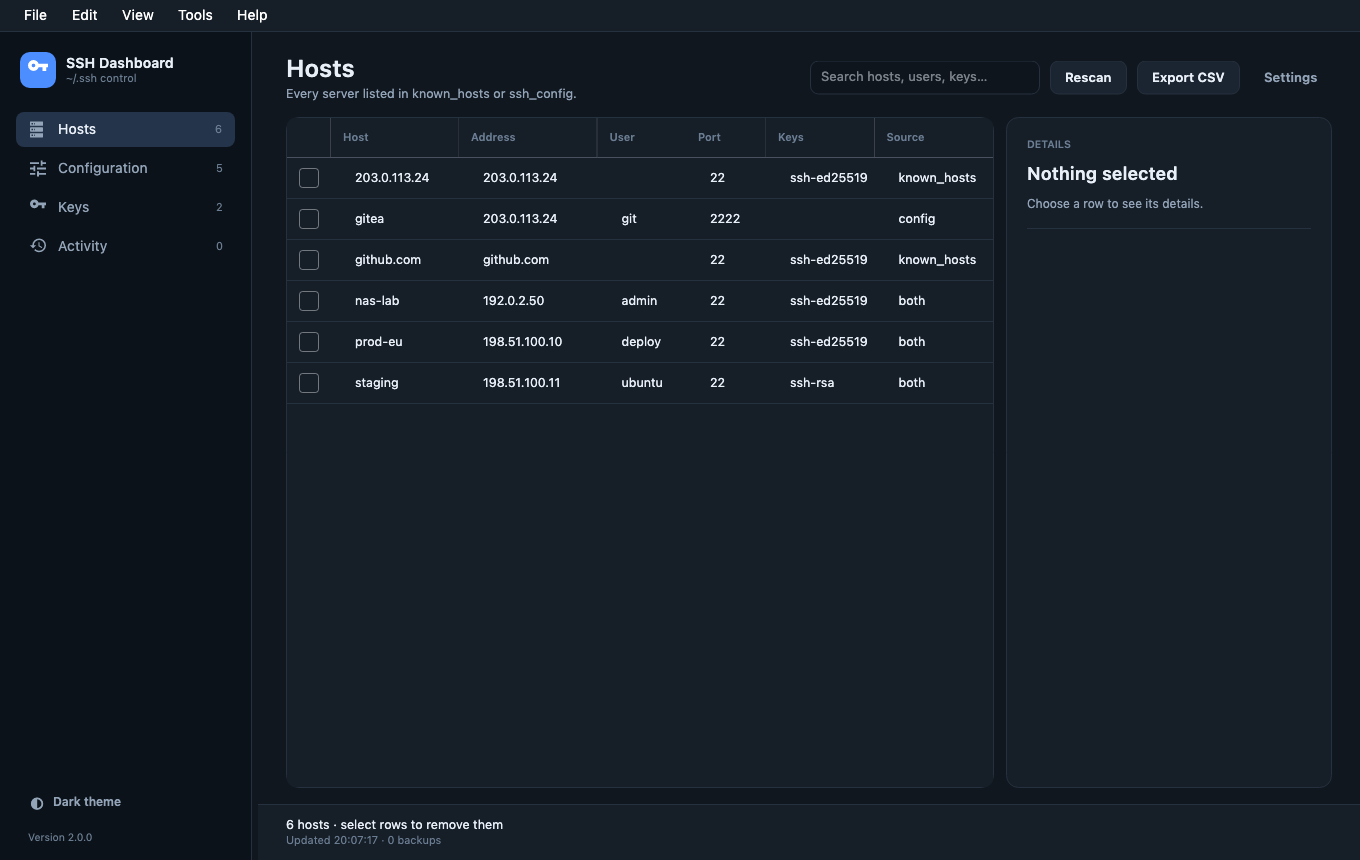Screen dimensions: 1360x860
Task: Click the Source column header
Action: (x=933, y=137)
